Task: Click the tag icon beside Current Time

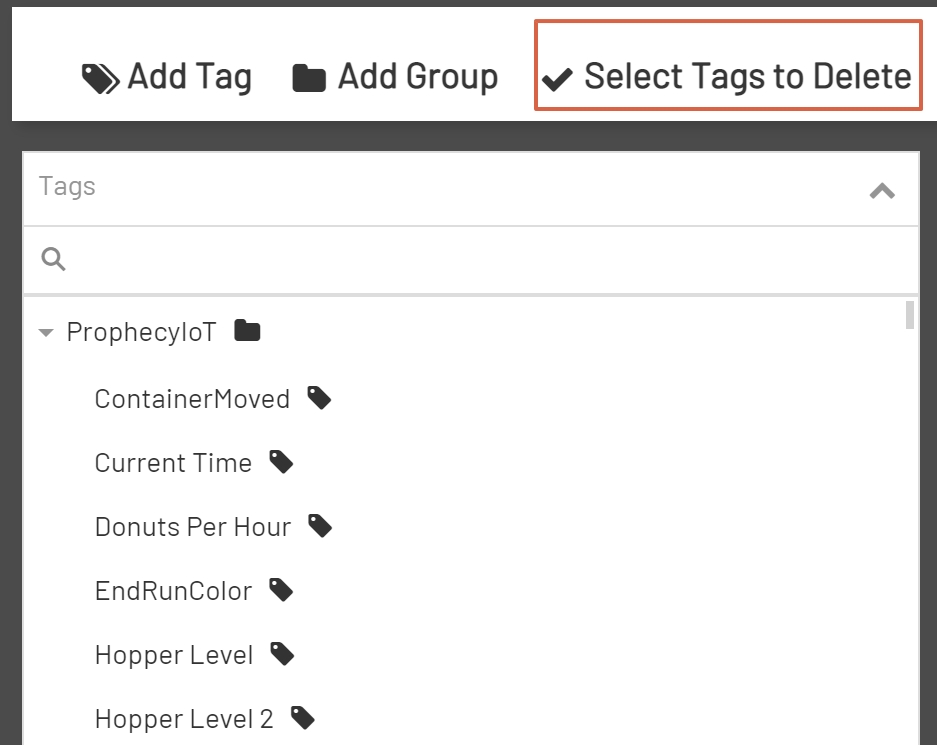Action: click(x=281, y=461)
